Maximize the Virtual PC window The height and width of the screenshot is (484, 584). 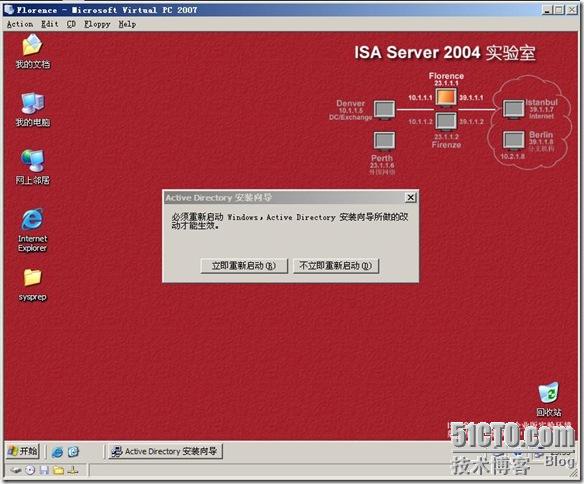[559, 10]
